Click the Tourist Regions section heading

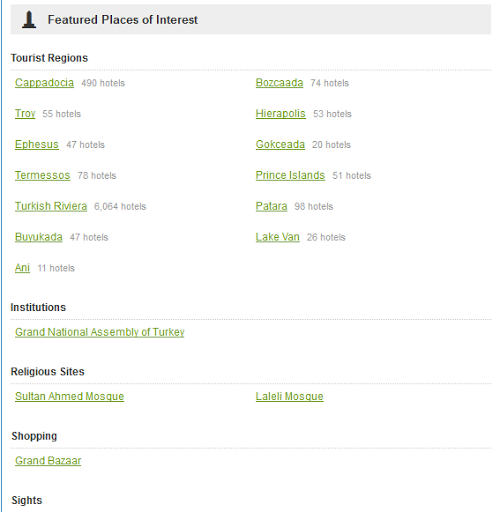49,58
